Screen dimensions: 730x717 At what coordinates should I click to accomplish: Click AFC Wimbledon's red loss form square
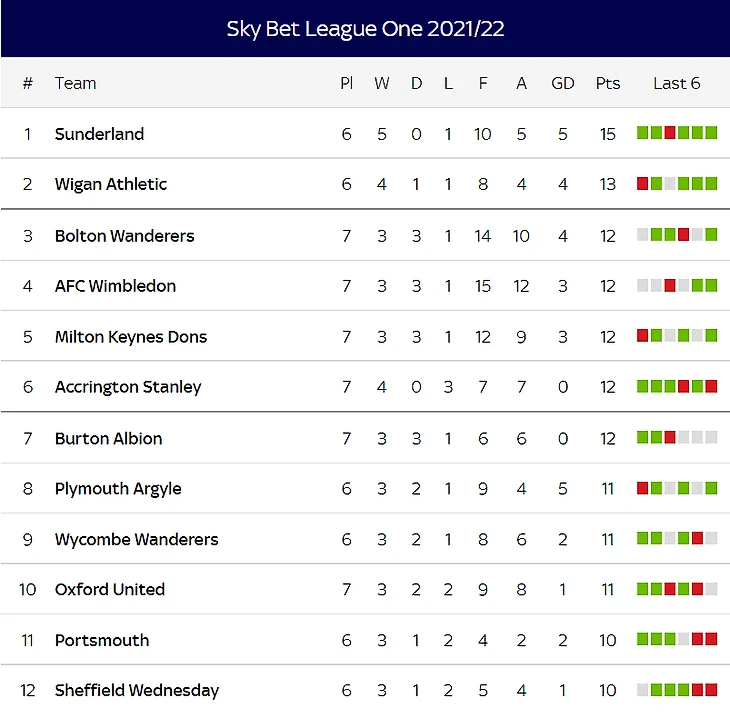[x=670, y=286]
